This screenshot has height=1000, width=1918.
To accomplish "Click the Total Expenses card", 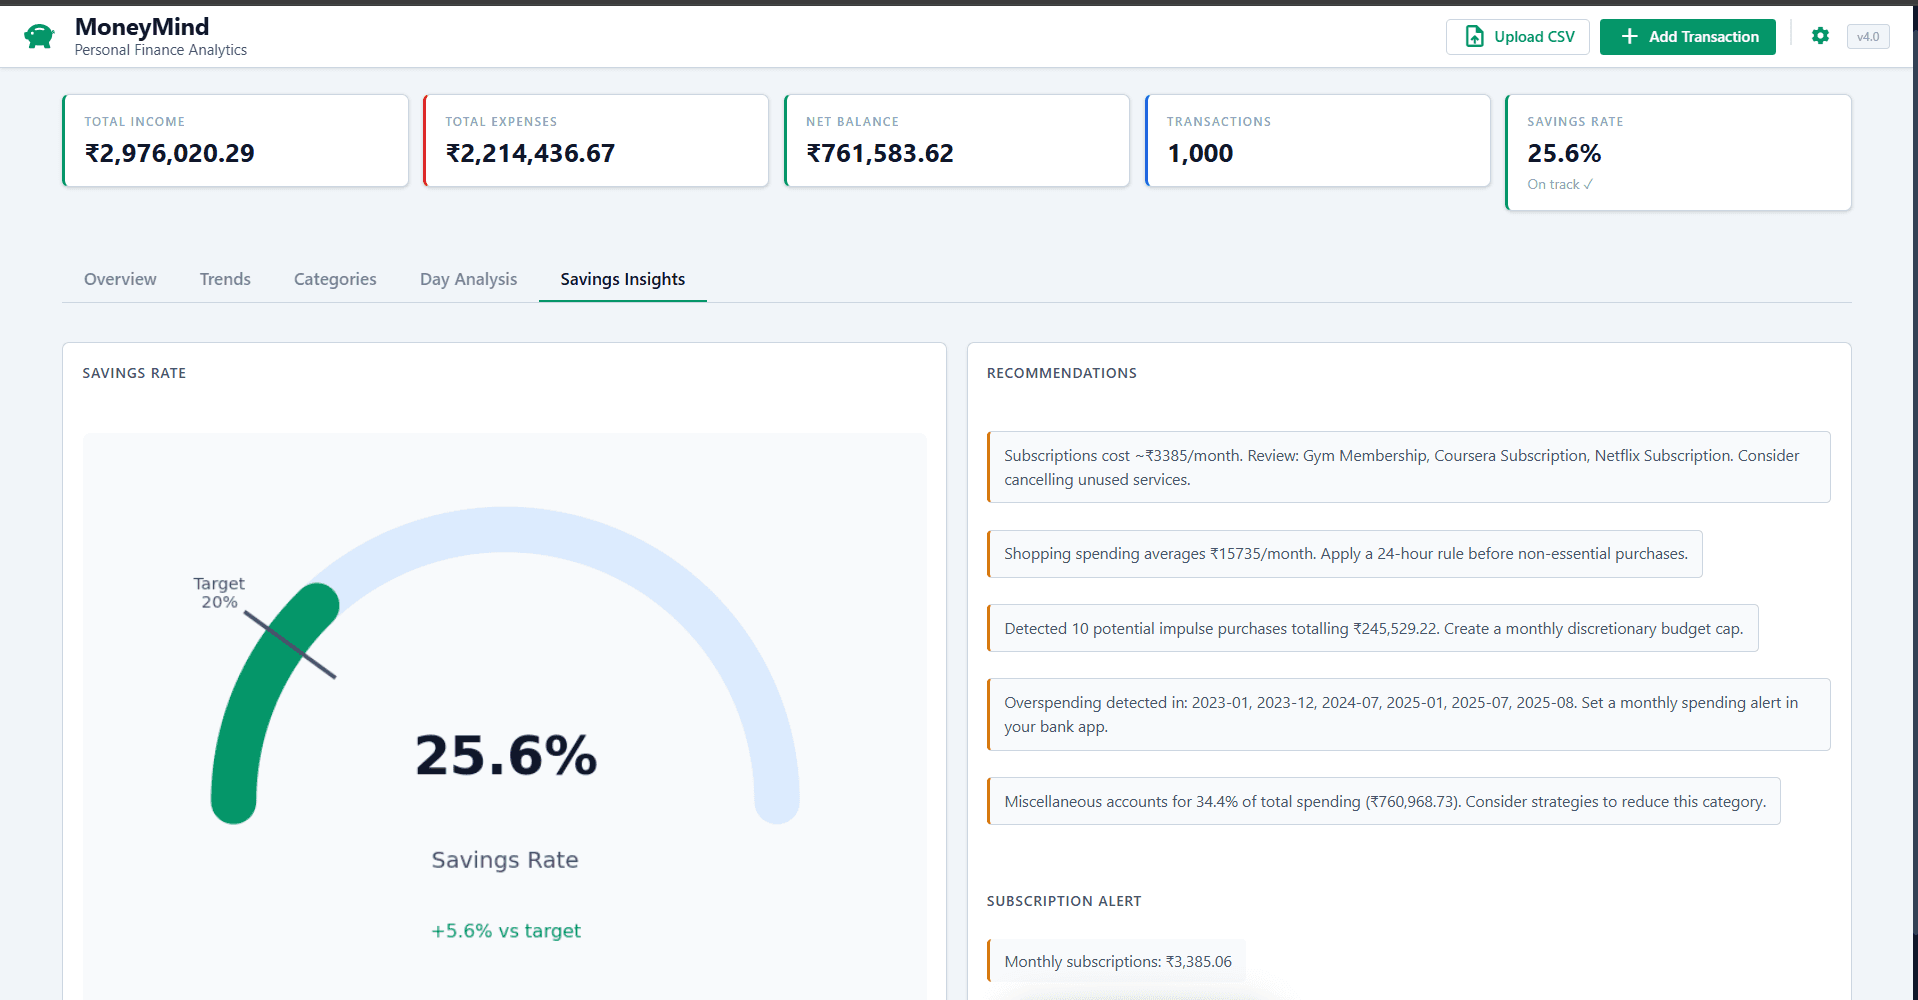I will [596, 141].
